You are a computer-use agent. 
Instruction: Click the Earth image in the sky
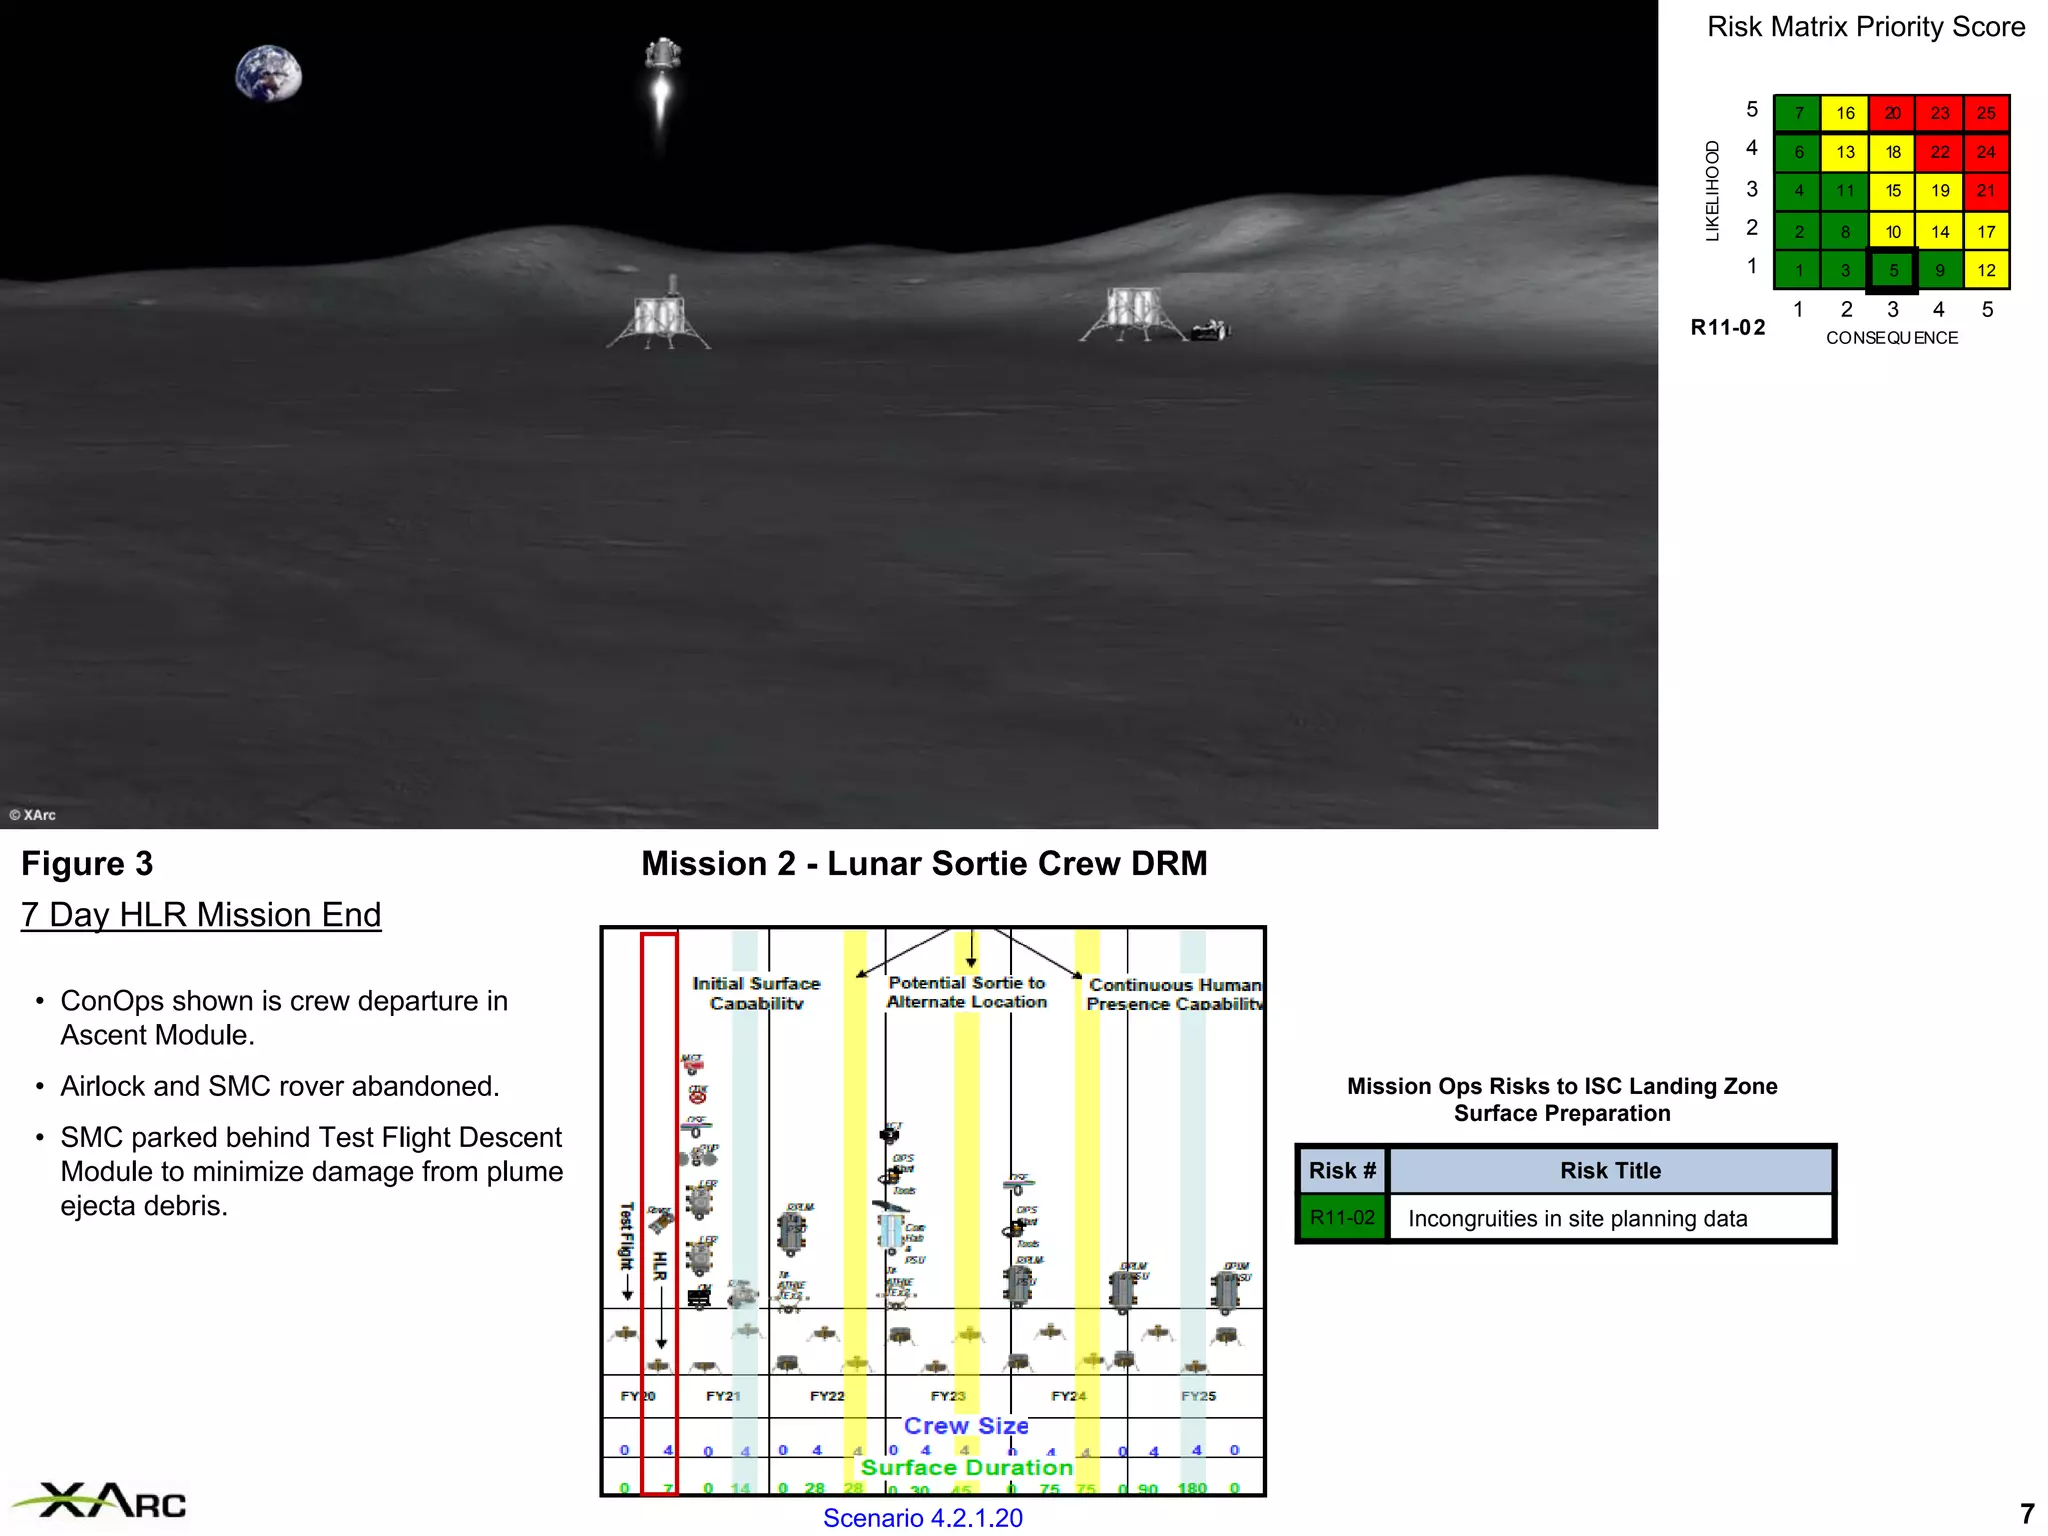click(x=268, y=73)
